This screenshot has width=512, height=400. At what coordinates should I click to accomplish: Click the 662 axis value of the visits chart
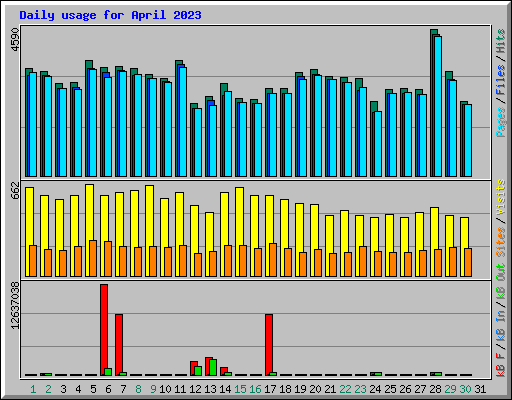(15, 190)
